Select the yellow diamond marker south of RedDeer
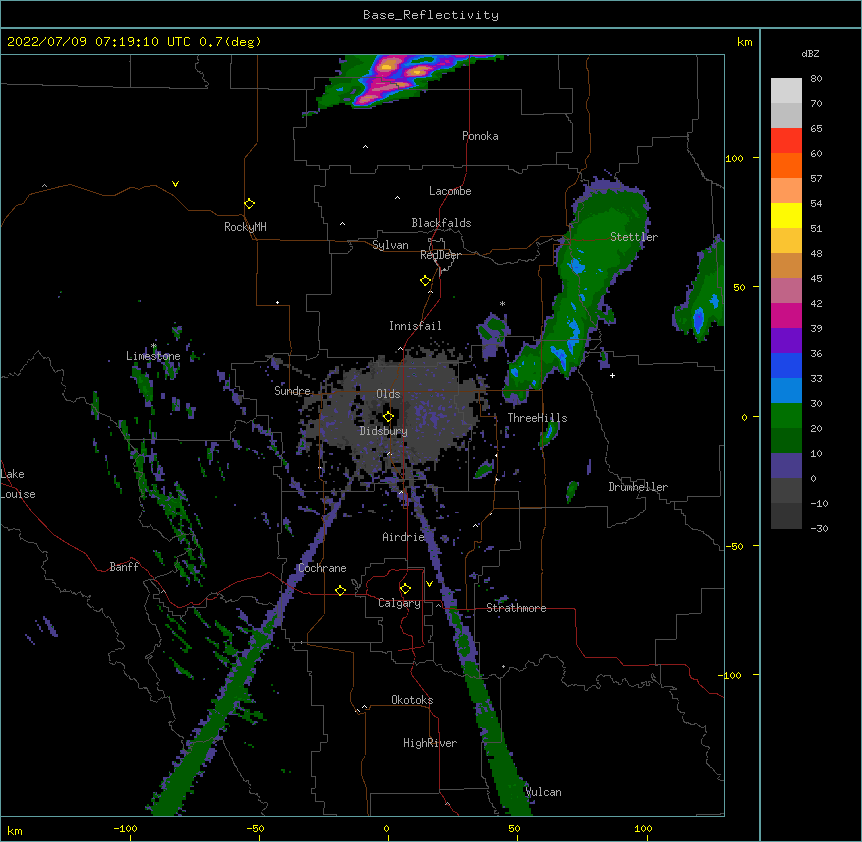Image resolution: width=862 pixels, height=842 pixels. pos(426,281)
